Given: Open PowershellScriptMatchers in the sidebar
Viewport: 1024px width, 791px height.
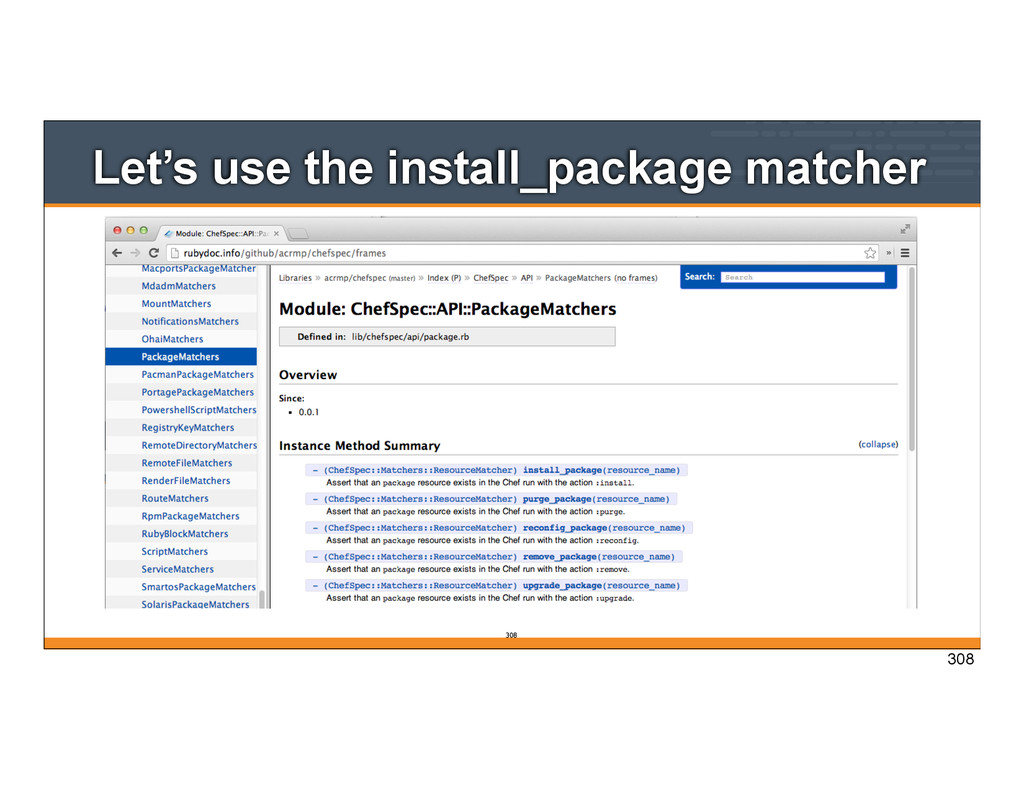Looking at the screenshot, I should point(199,410).
